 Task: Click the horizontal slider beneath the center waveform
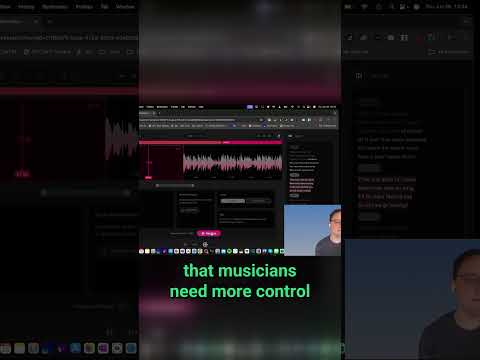175,185
